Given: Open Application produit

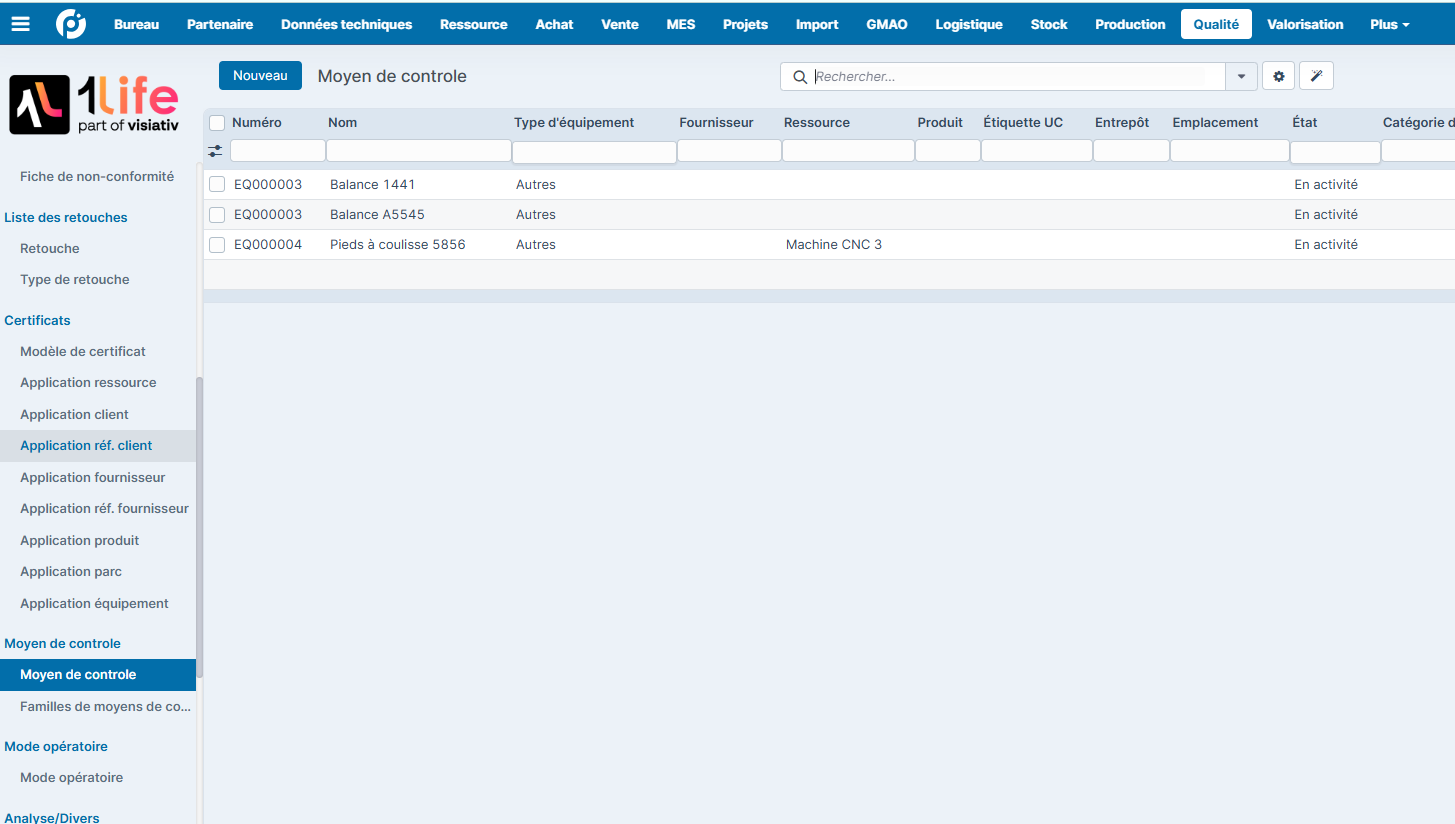Looking at the screenshot, I should [80, 540].
